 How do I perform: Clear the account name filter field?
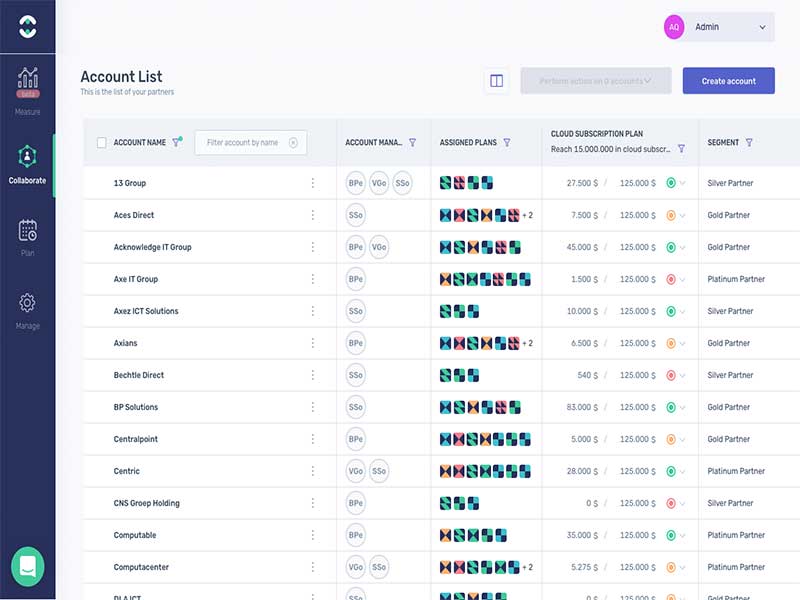[293, 143]
